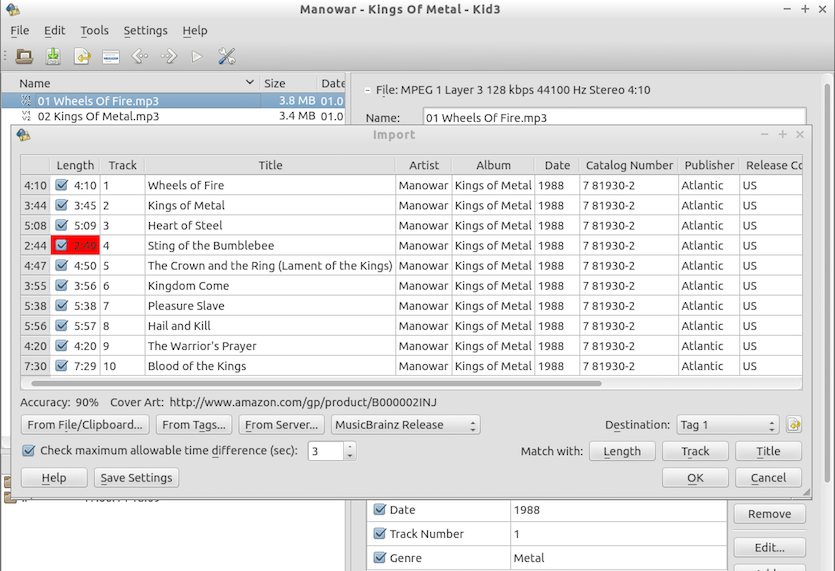The image size is (835, 571).
Task: Uncheck The Crown and the Ring checkbox
Action: (62, 265)
